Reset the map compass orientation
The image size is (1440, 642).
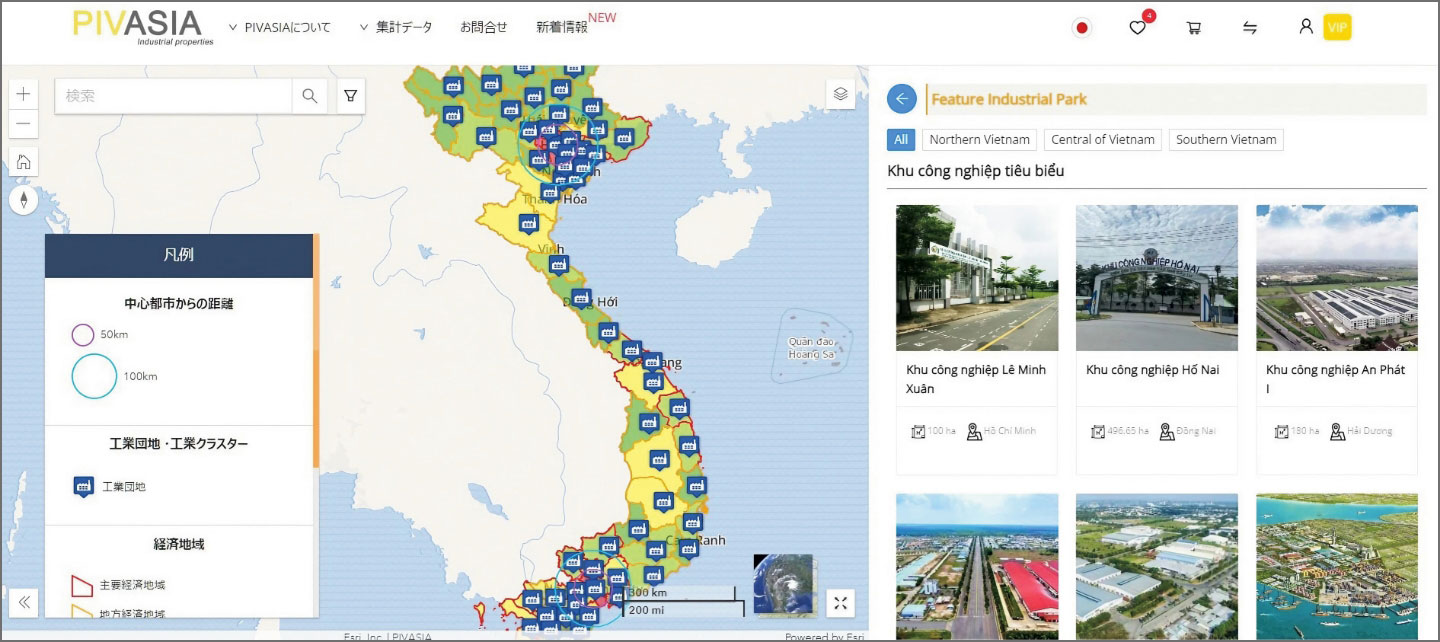[23, 200]
